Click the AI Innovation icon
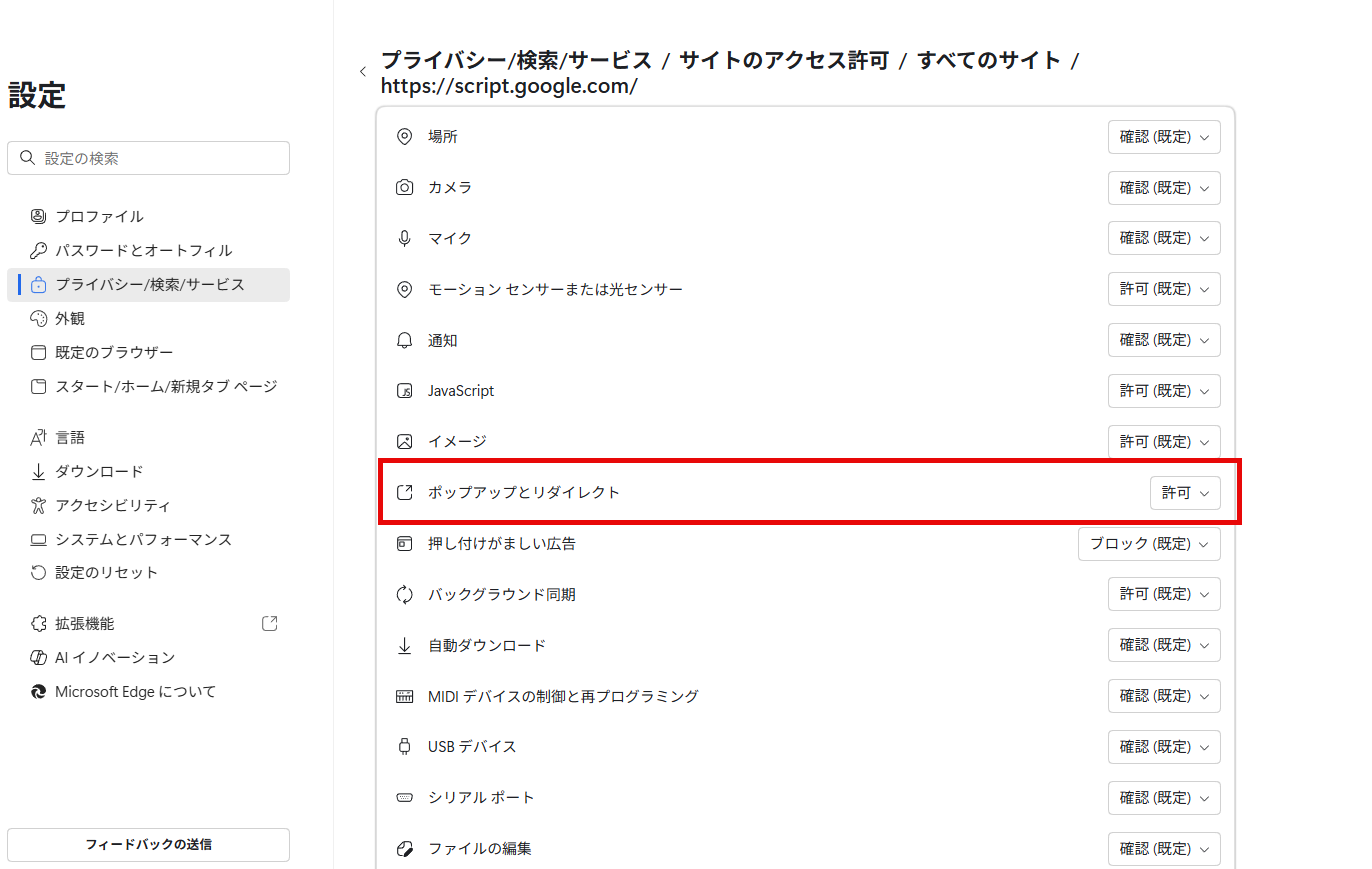This screenshot has height=869, width=1372. (39, 658)
